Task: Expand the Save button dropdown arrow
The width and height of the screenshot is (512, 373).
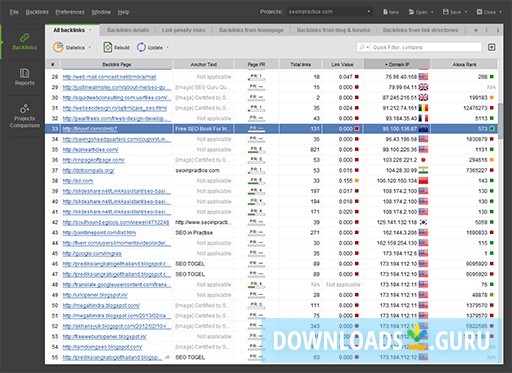Action: coord(466,12)
